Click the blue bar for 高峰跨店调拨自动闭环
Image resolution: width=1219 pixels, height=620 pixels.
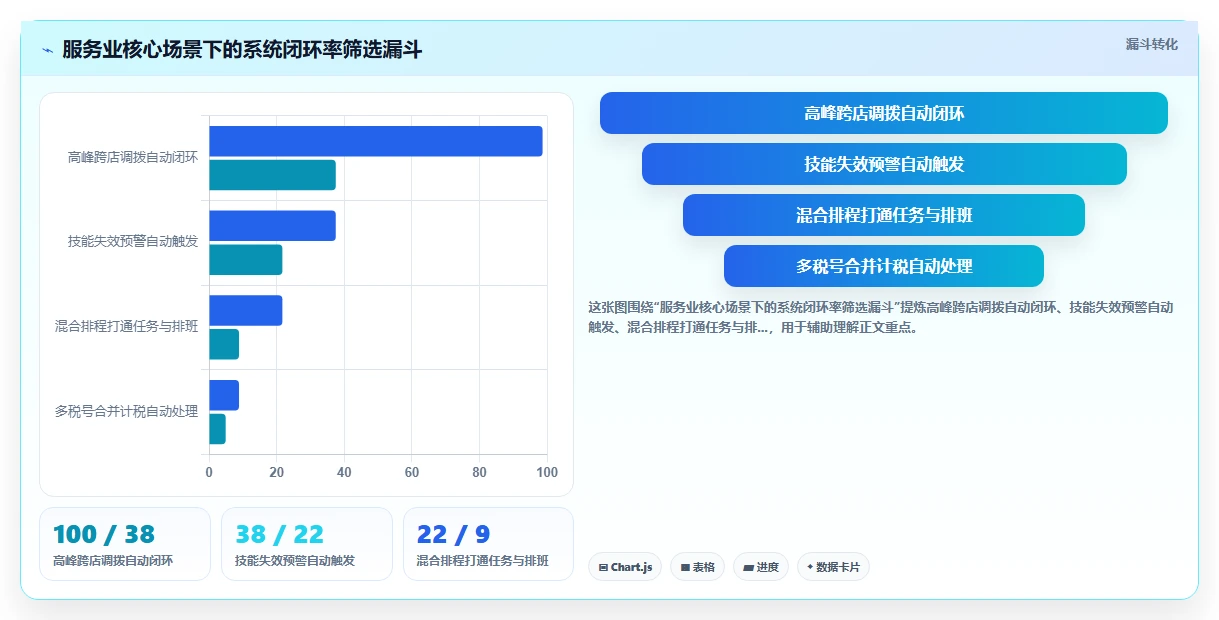pos(376,141)
